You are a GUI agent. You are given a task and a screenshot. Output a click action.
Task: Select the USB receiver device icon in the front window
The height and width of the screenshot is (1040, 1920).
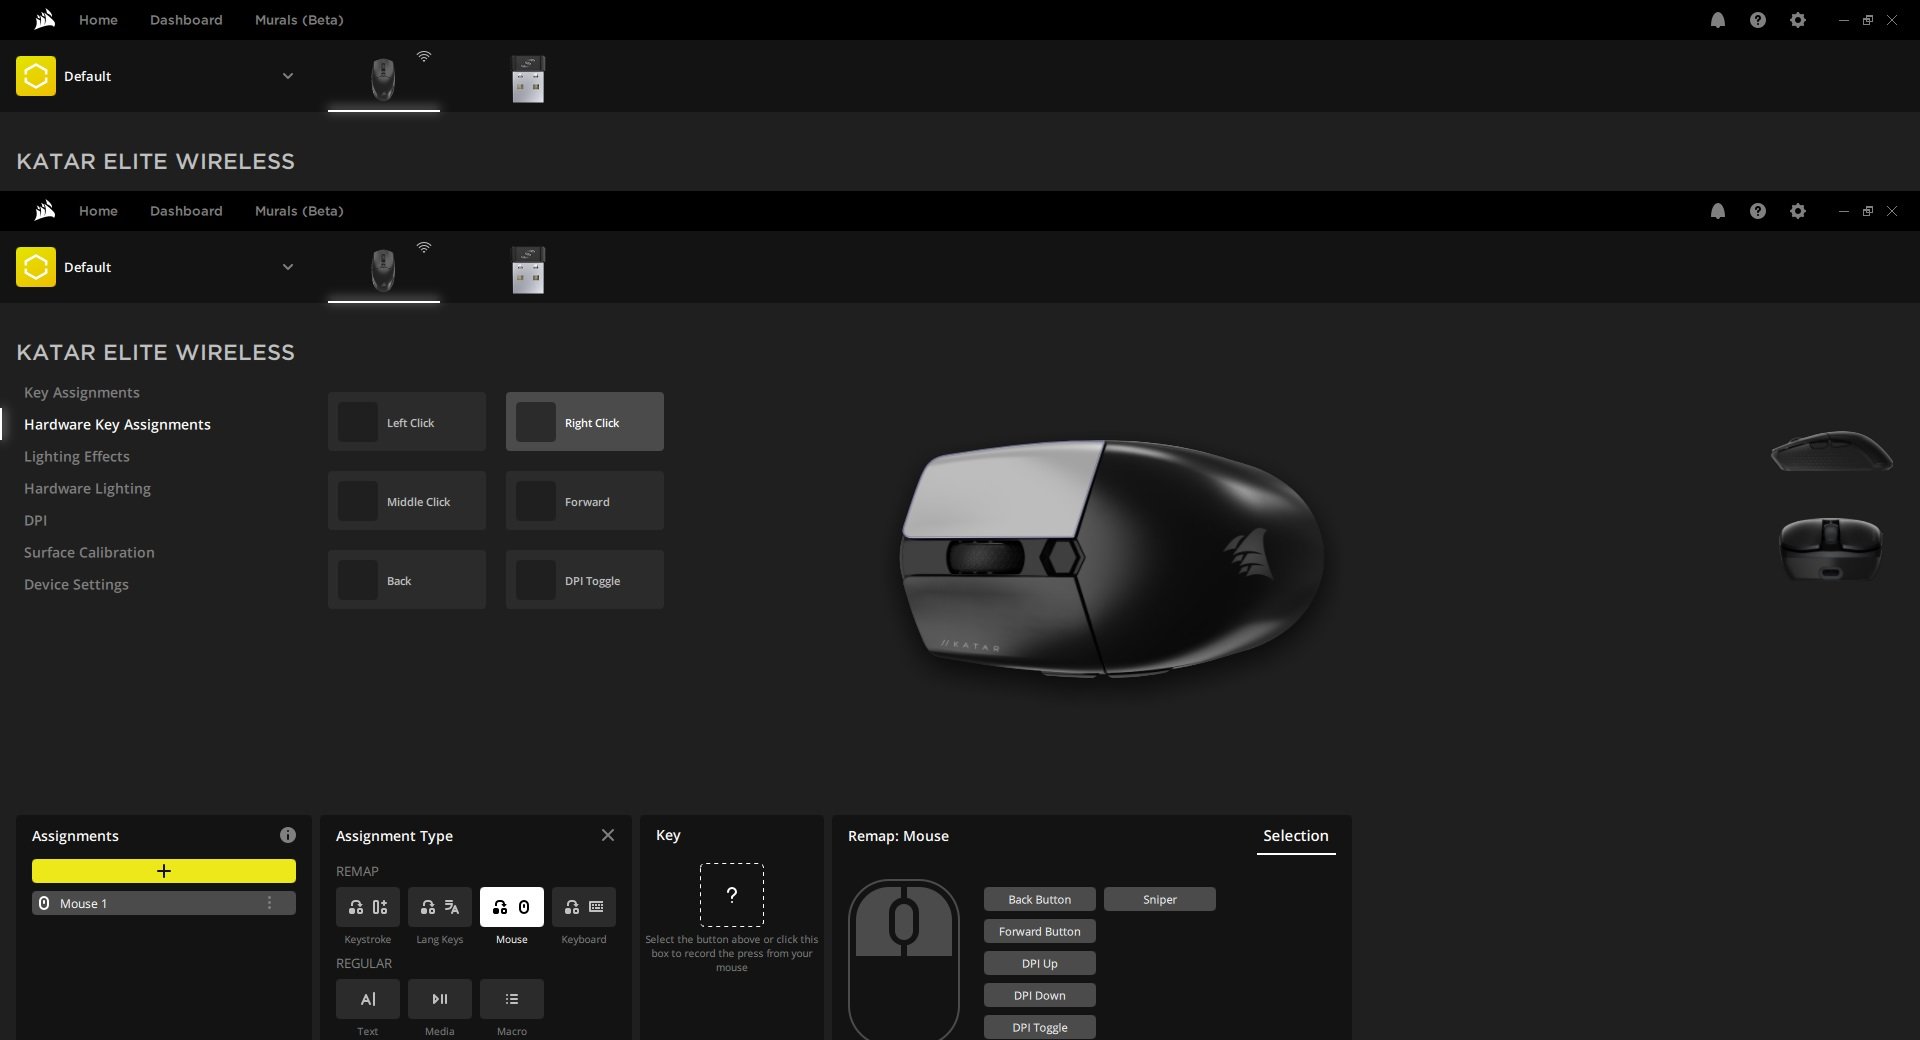point(528,270)
